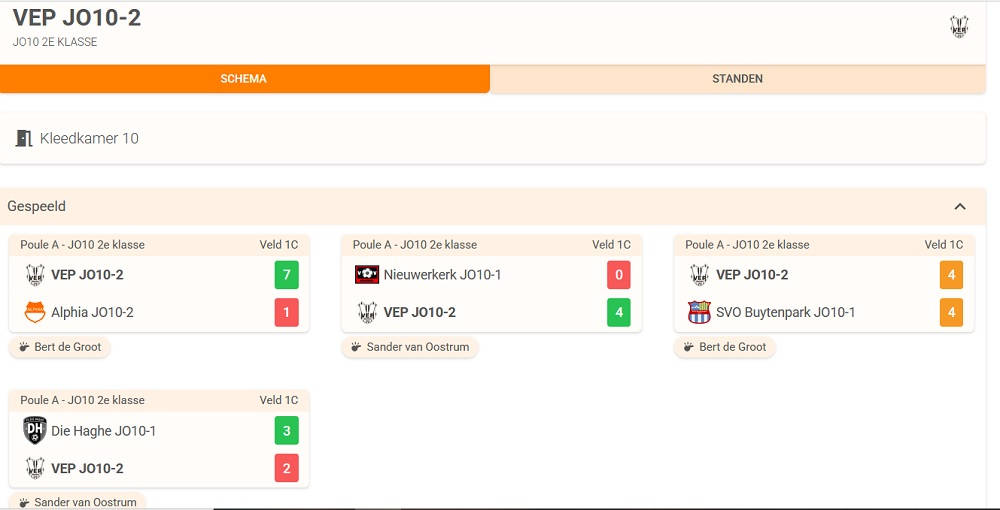The height and width of the screenshot is (510, 1000).
Task: Click the SVO Buytenpark JO10-1 team logo
Action: 699,312
